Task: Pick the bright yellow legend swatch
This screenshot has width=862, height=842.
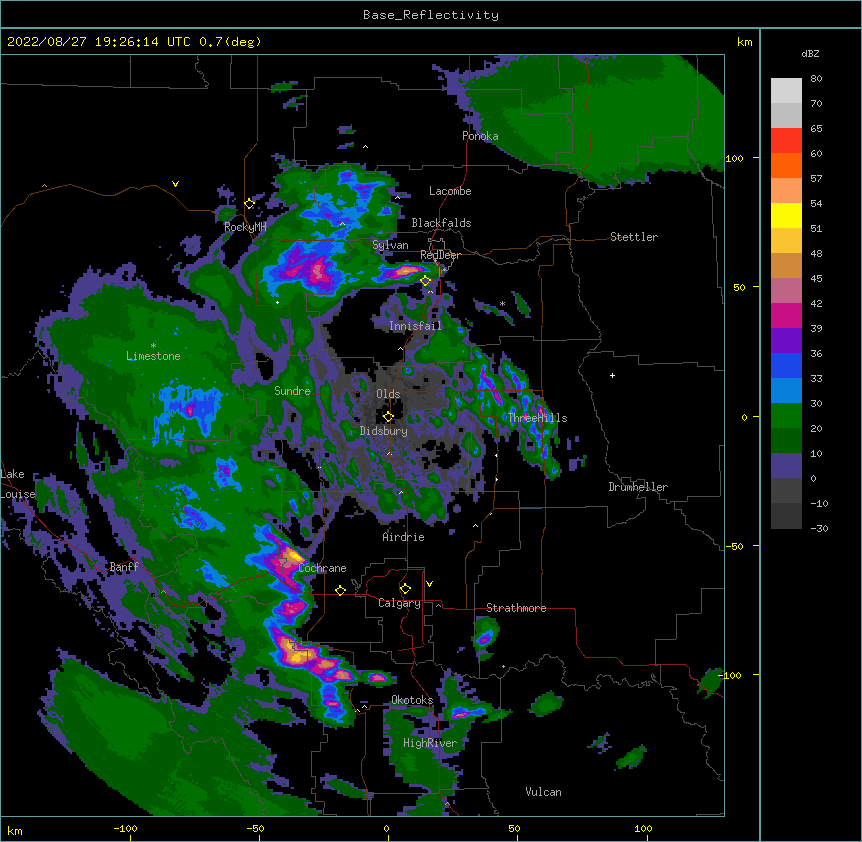Action: pos(786,215)
